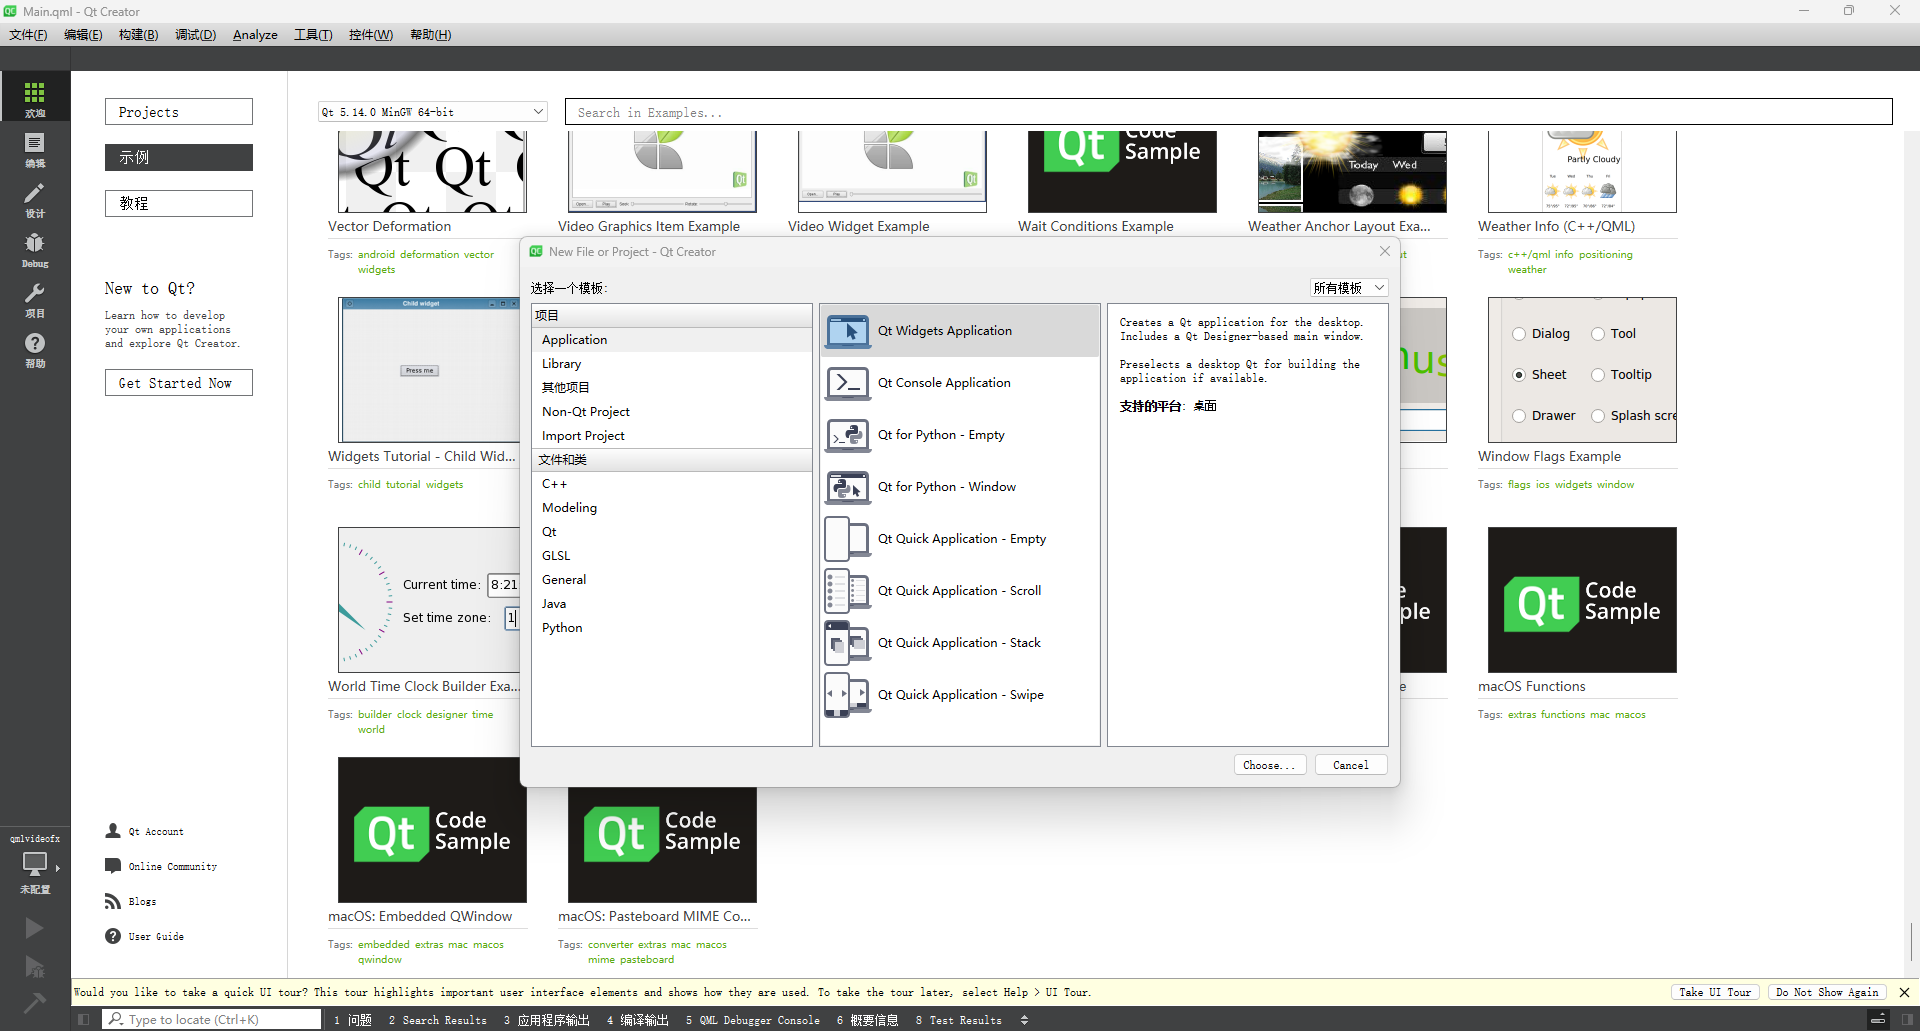Select the Qt Console Application template icon
Viewport: 1920px width, 1031px height.
(x=847, y=383)
